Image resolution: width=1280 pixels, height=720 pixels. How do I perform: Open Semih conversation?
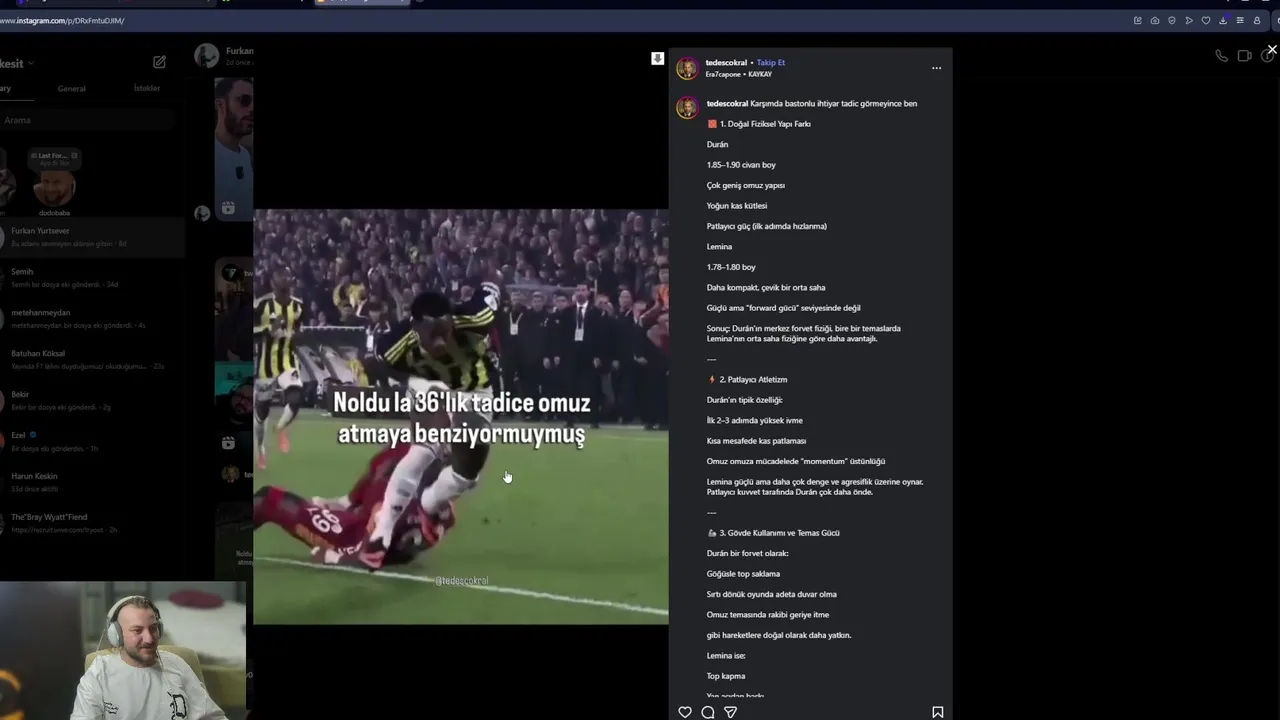pos(92,278)
